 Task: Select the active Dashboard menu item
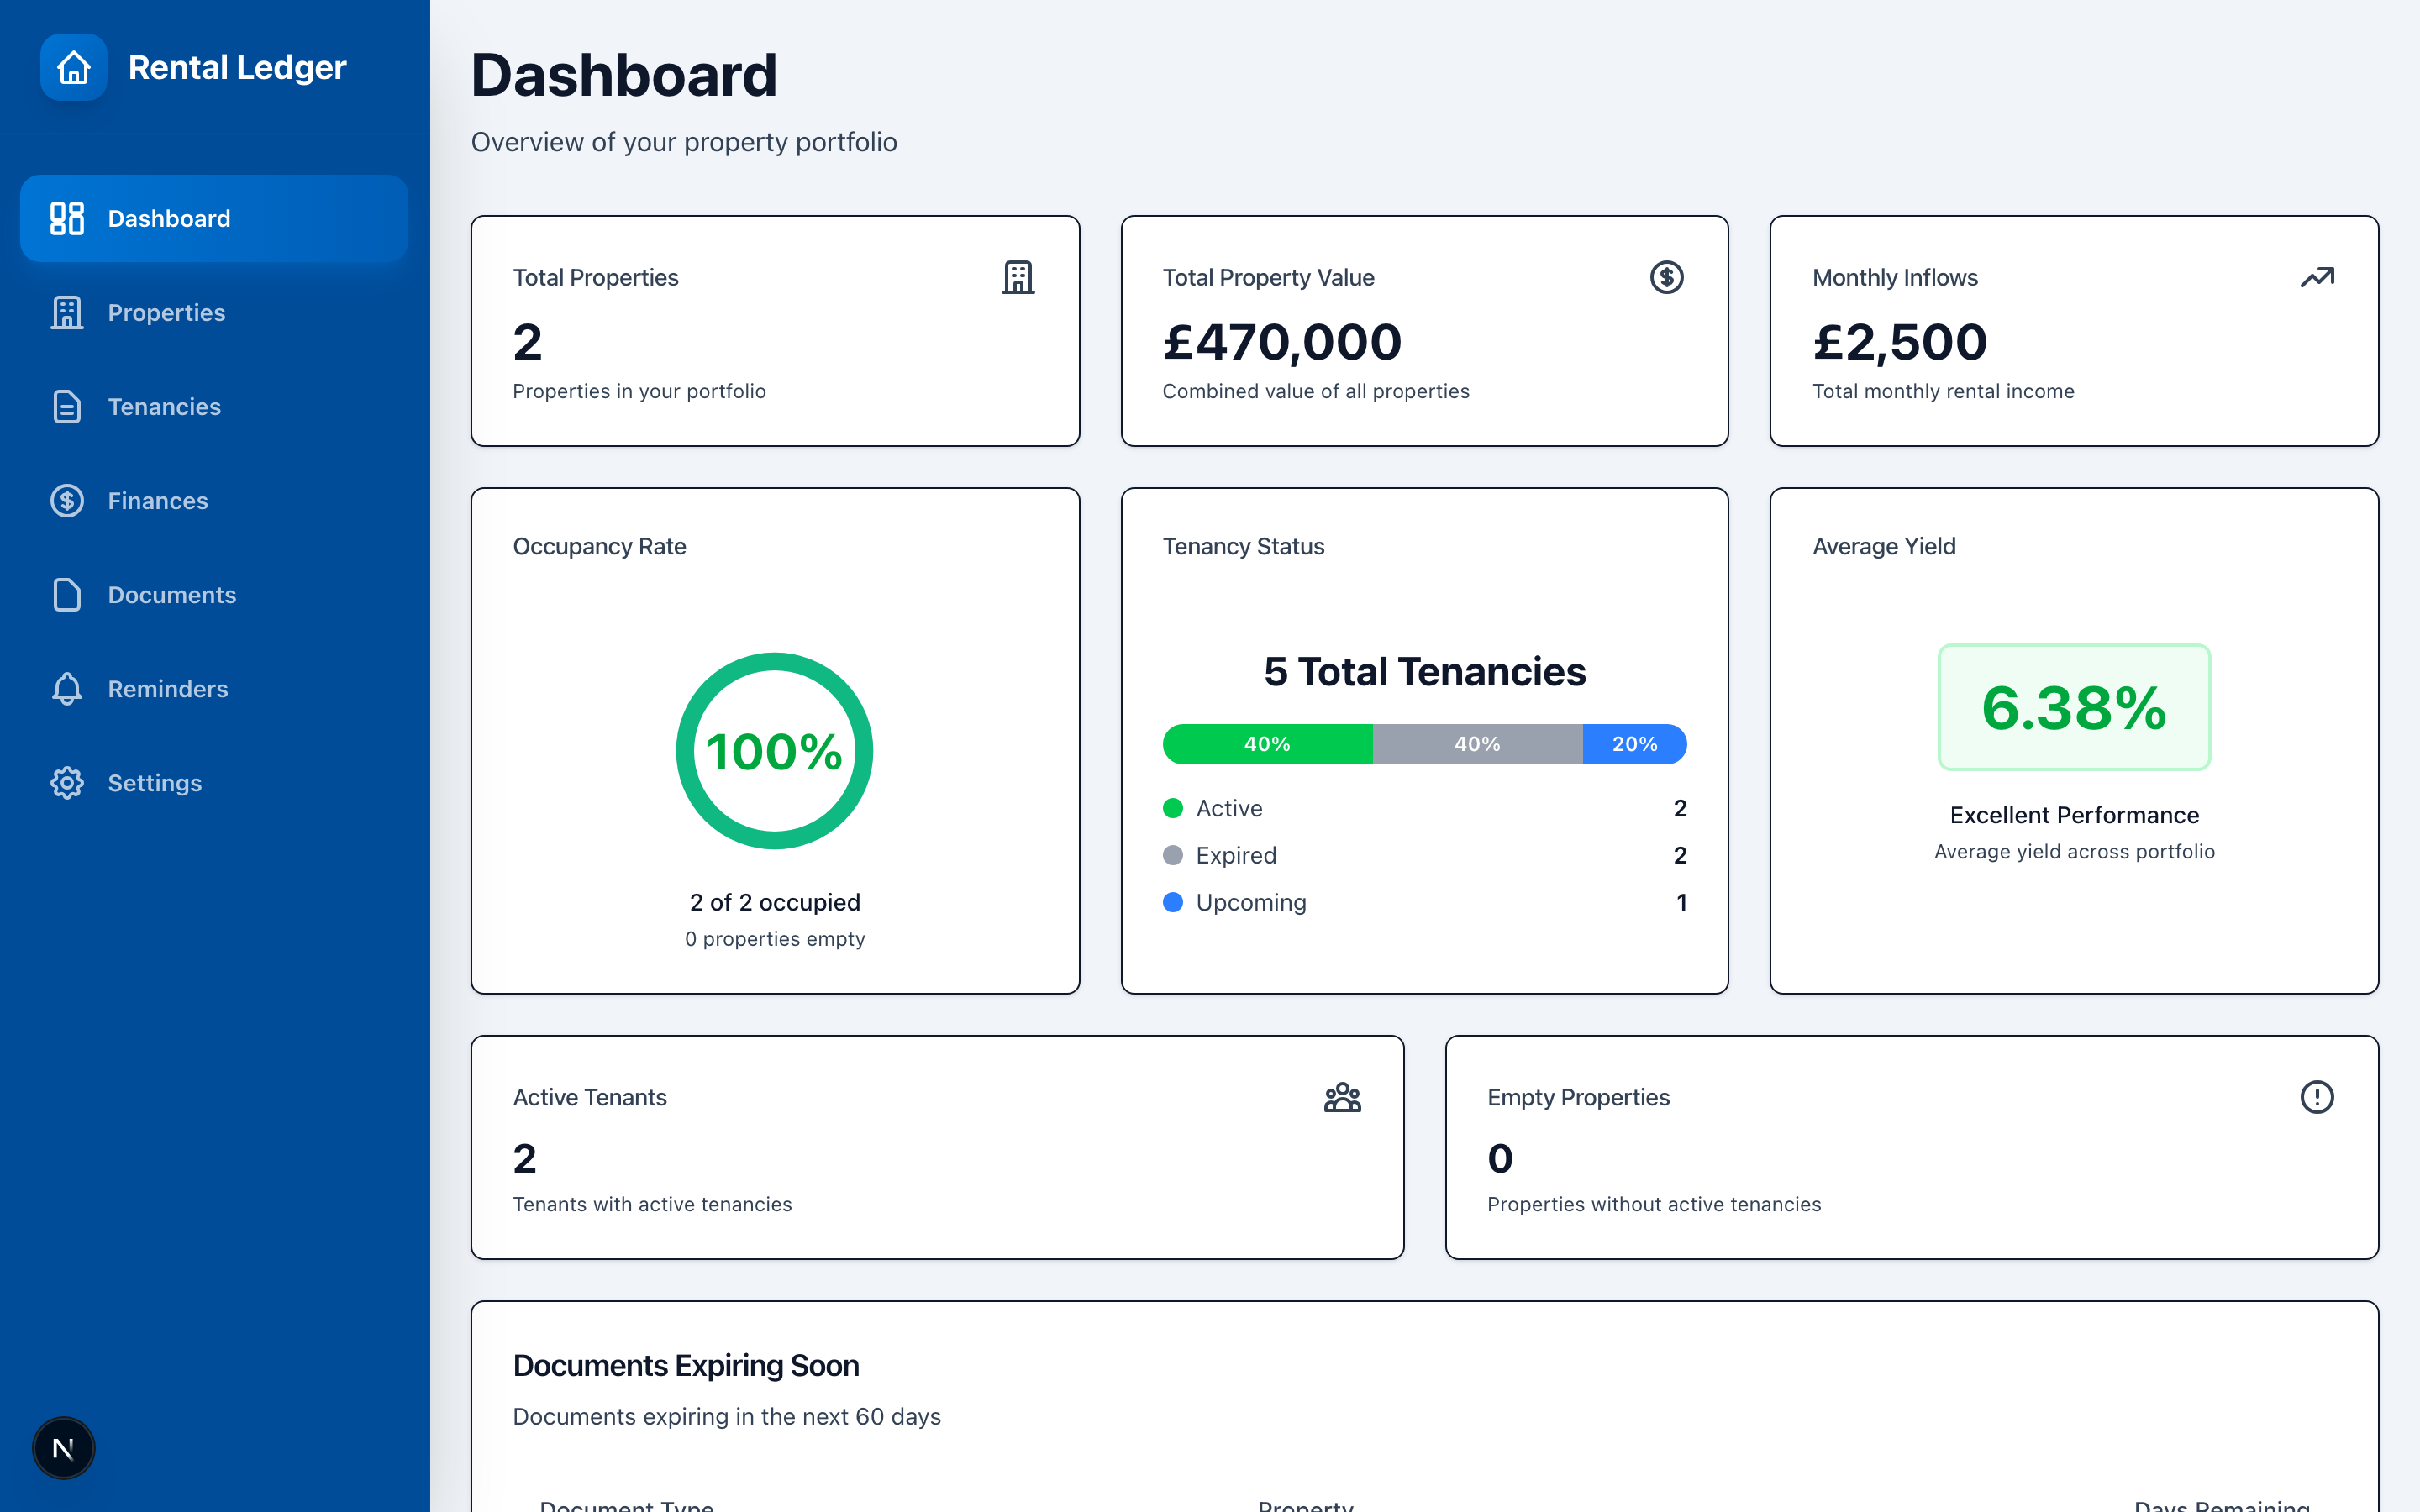pyautogui.click(x=214, y=219)
